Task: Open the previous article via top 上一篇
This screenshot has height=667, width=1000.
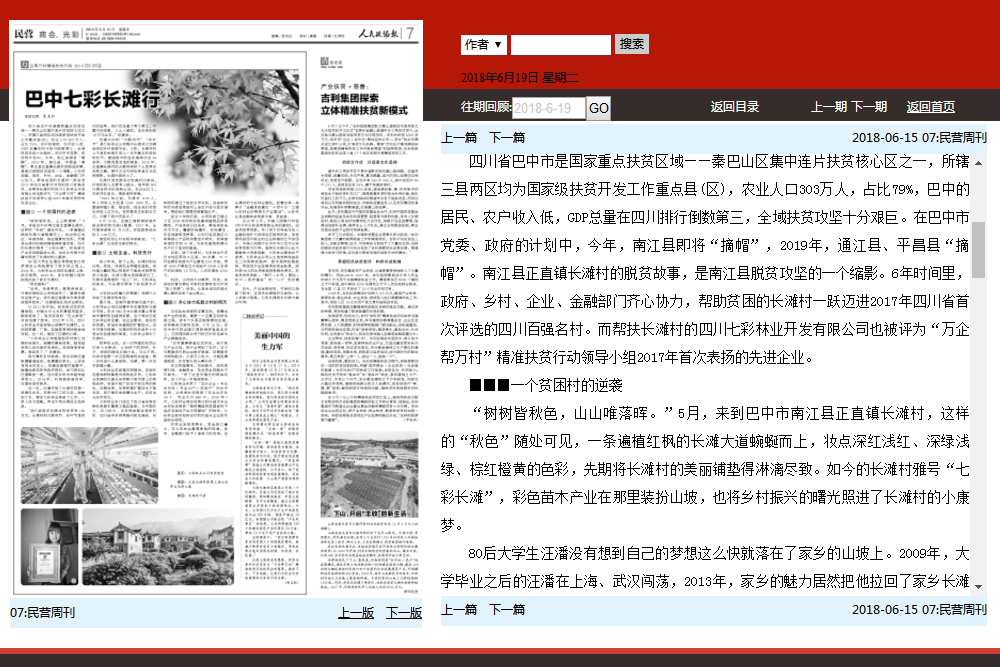Action: [x=458, y=135]
